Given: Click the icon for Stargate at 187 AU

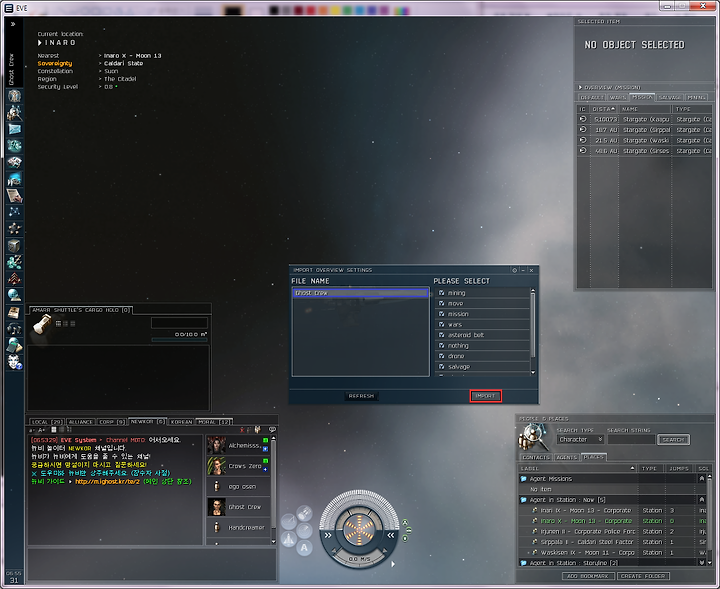Looking at the screenshot, I should click(x=583, y=129).
